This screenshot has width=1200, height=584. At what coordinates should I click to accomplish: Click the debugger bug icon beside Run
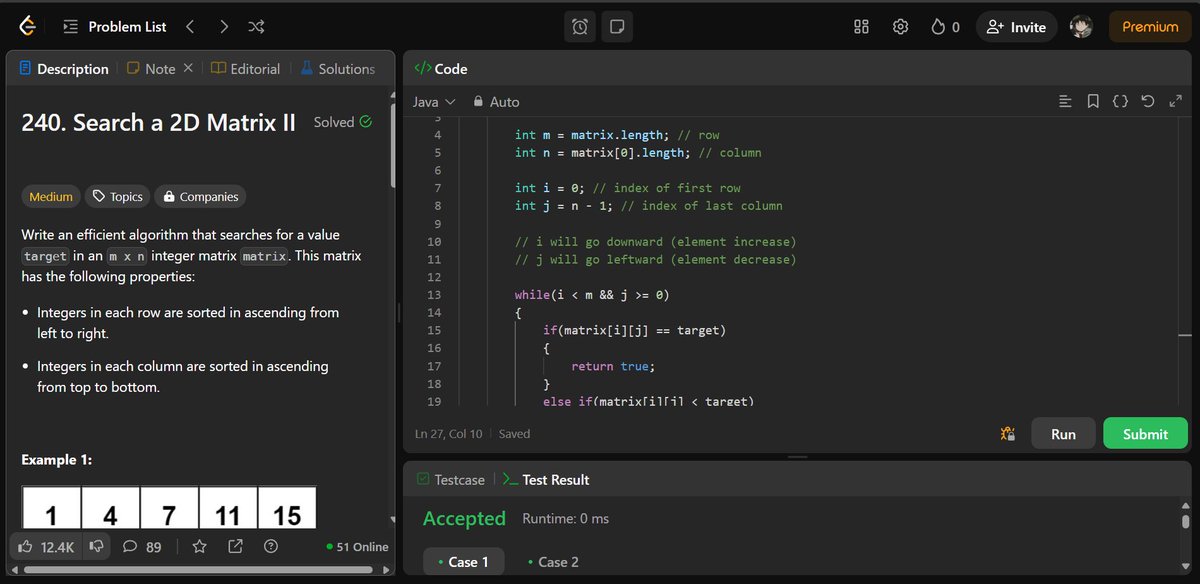[x=1007, y=434]
